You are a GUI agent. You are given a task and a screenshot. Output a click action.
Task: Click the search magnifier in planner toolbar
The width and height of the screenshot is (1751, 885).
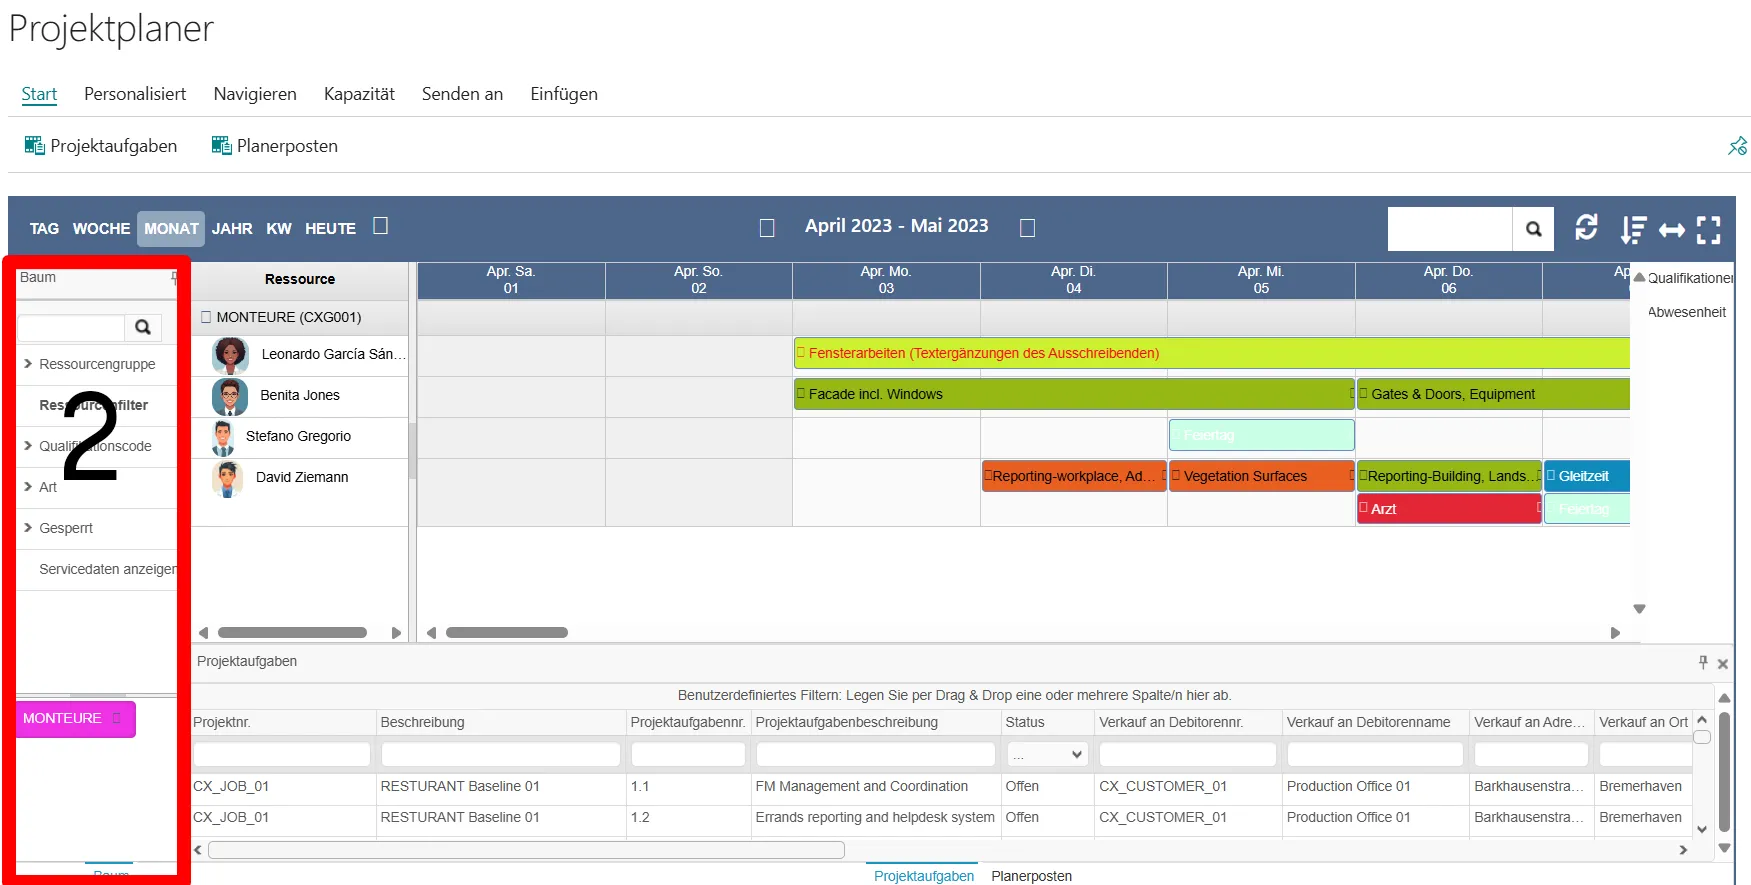(x=1533, y=229)
